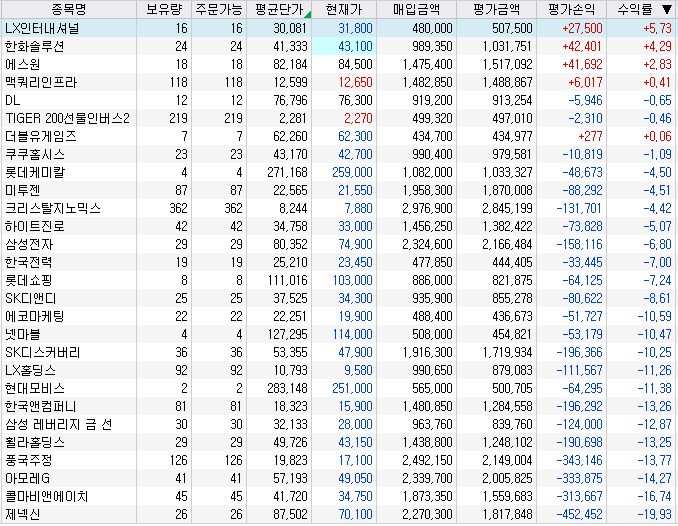The image size is (678, 526).
Task: Select 한화솔루션 stock name
Action: pos(35,46)
